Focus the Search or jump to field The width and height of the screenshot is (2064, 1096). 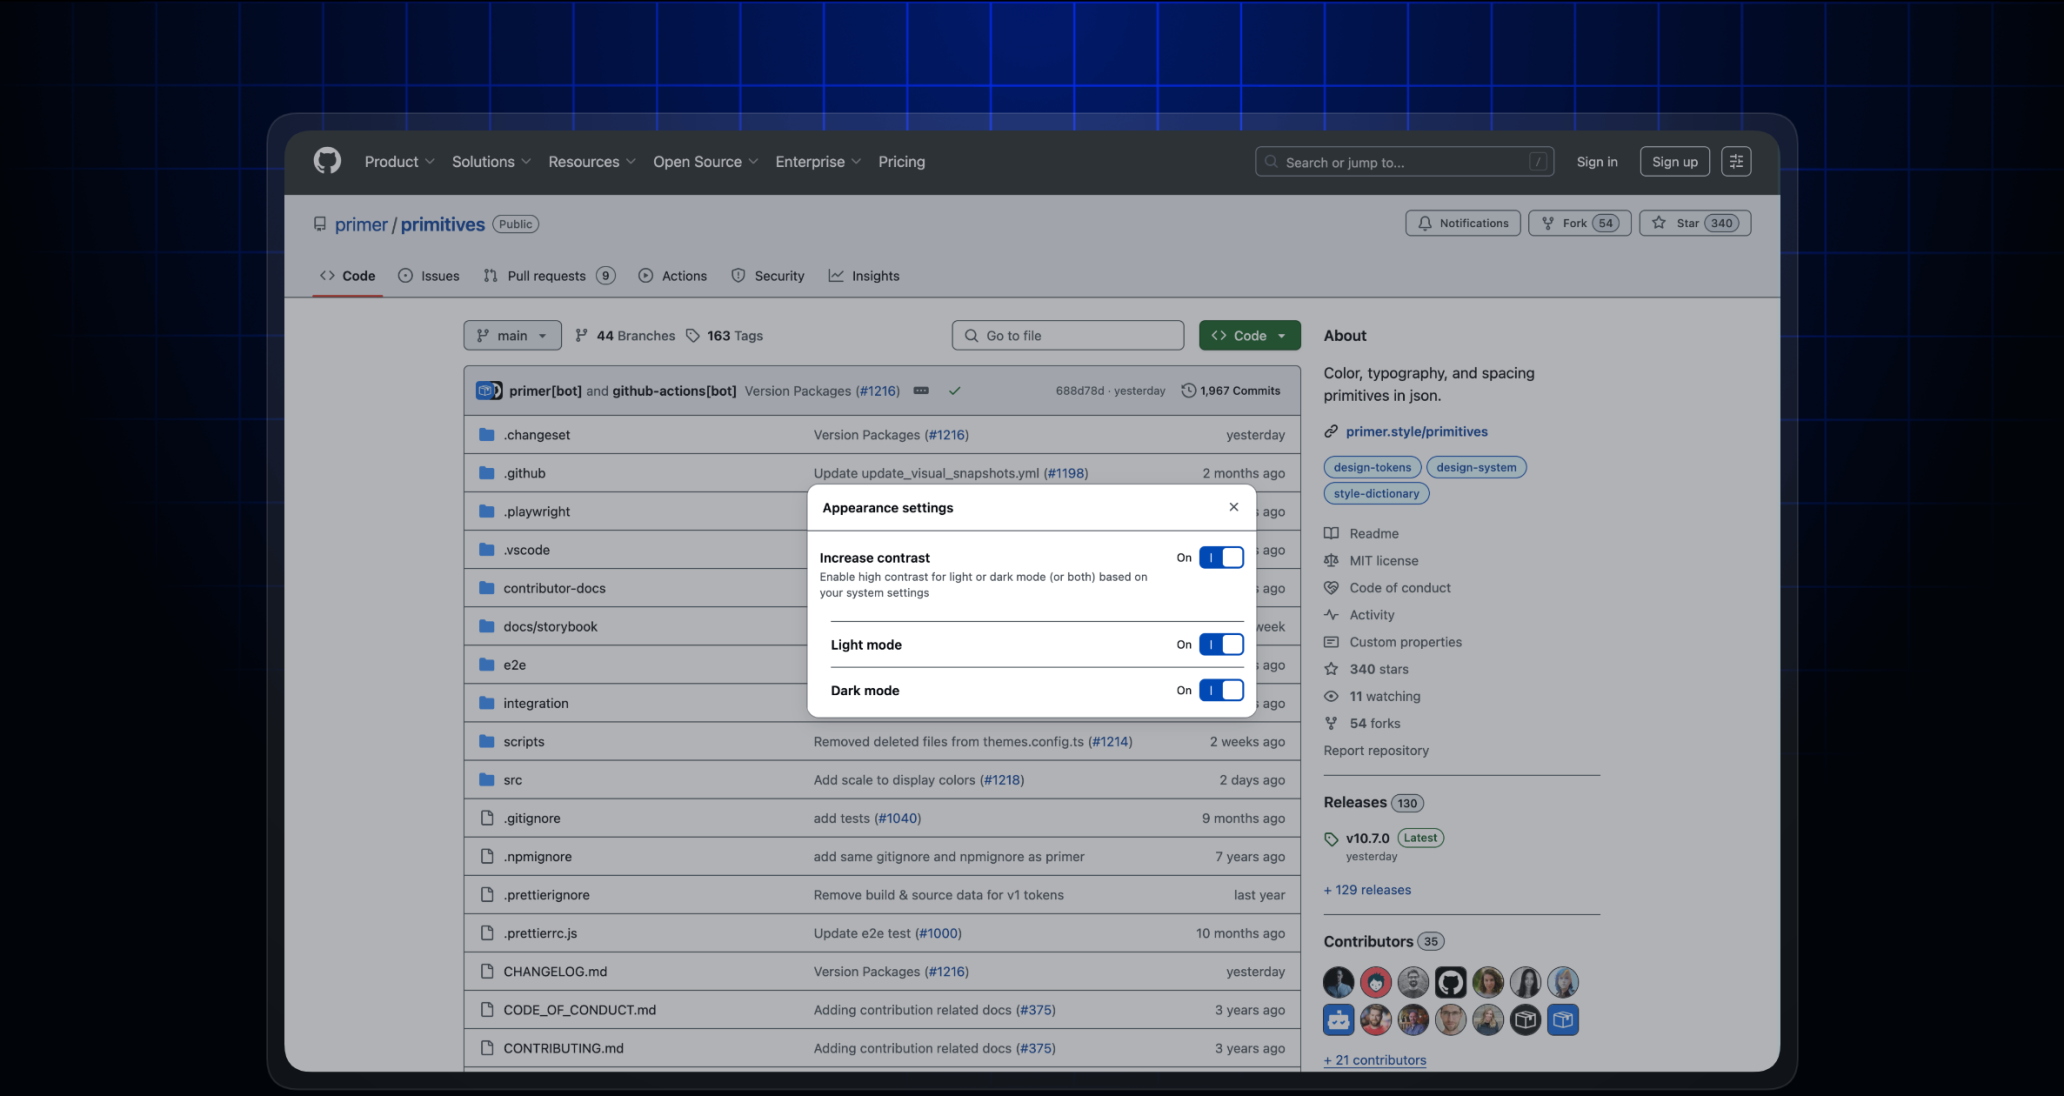1404,162
